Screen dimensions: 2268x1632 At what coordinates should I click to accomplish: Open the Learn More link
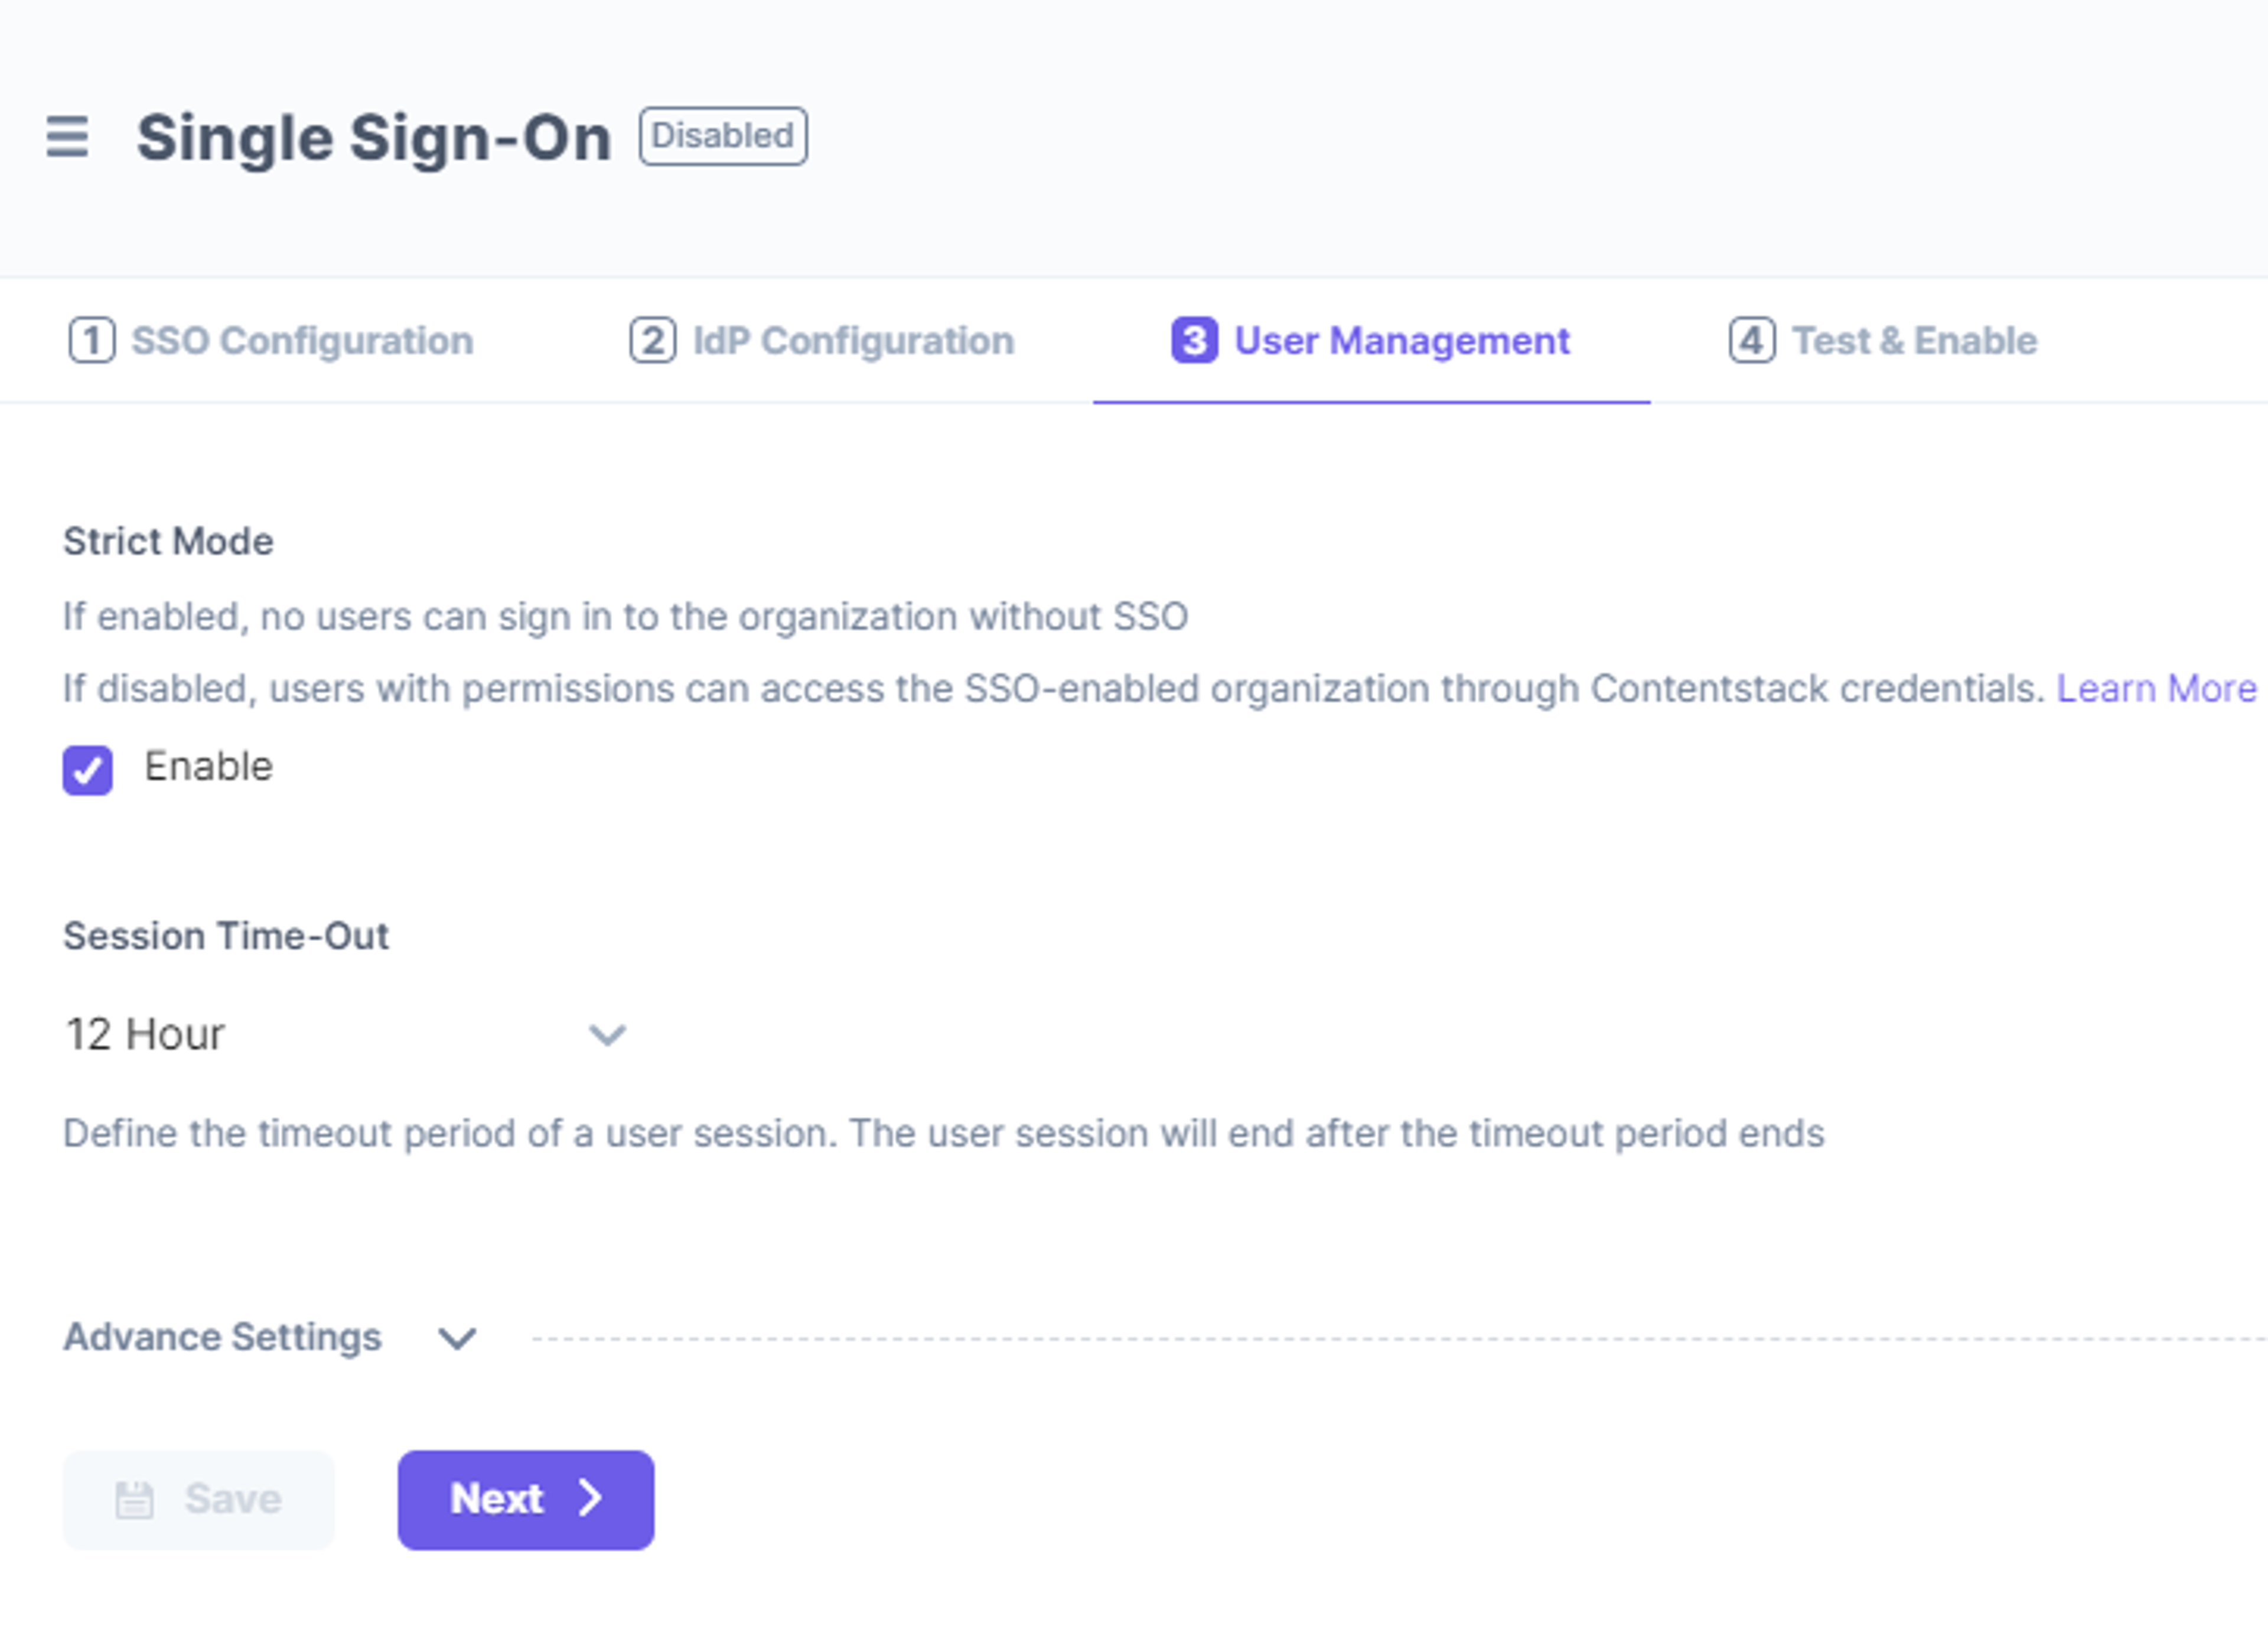(x=2156, y=689)
